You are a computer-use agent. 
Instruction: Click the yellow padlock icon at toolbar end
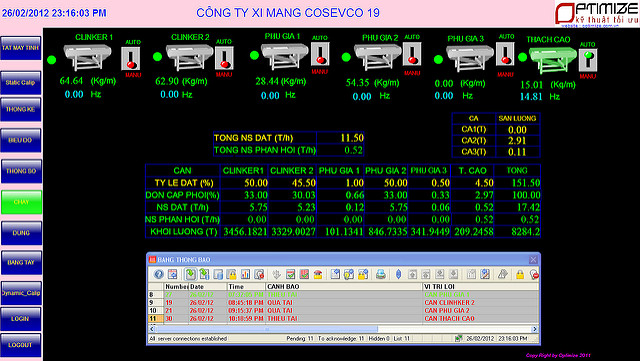pos(520,274)
